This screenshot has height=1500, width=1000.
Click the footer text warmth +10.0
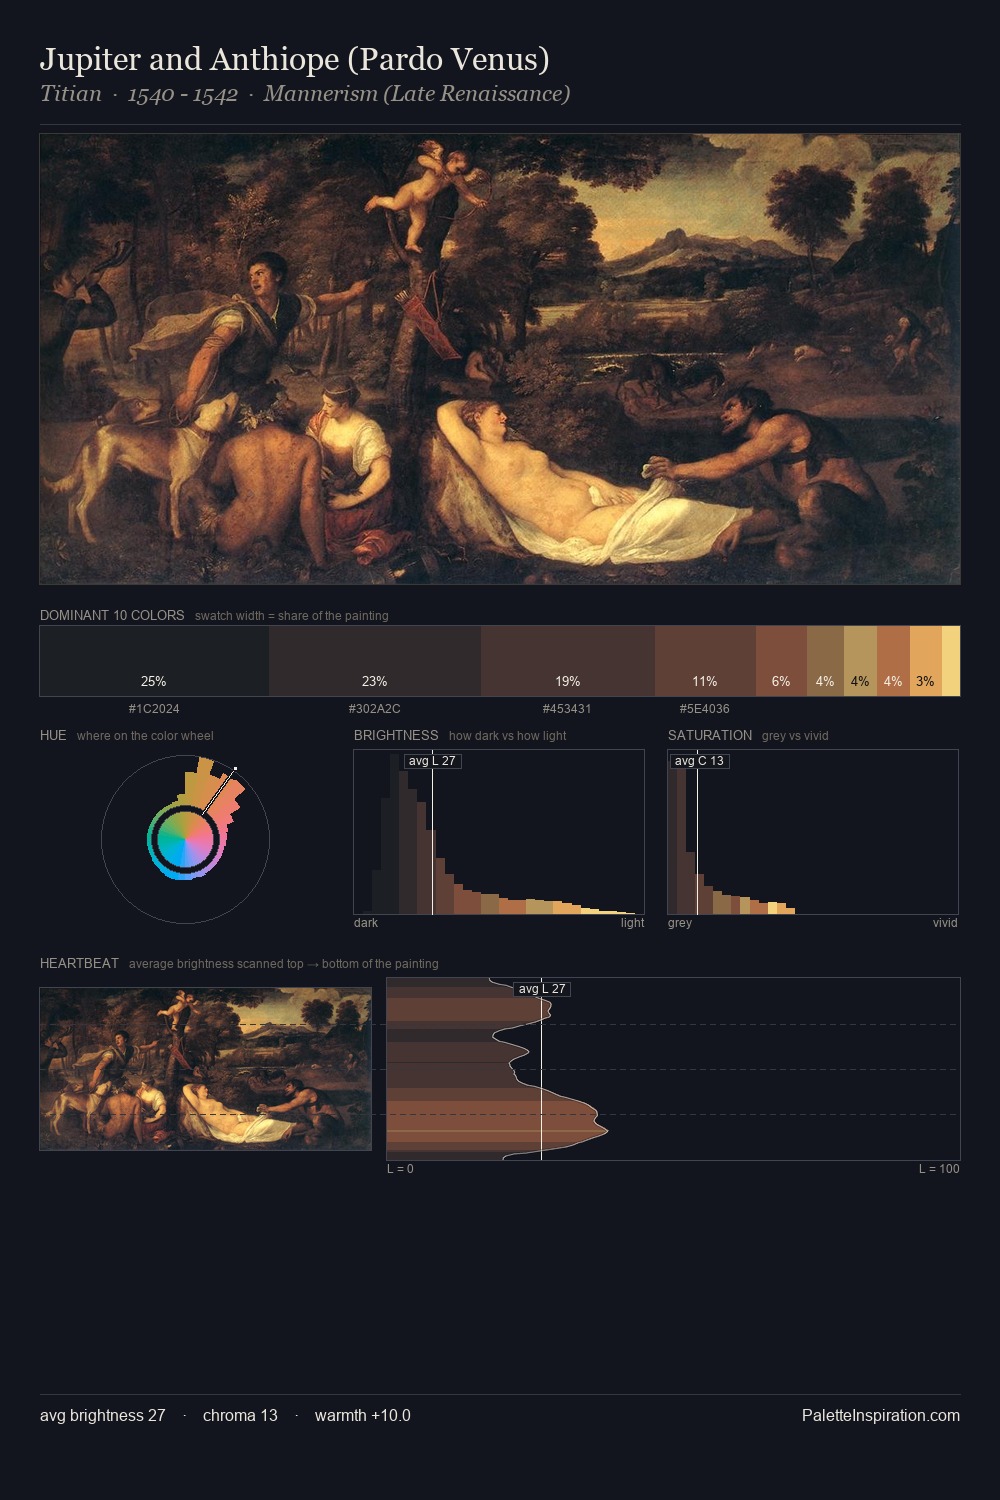click(363, 1415)
